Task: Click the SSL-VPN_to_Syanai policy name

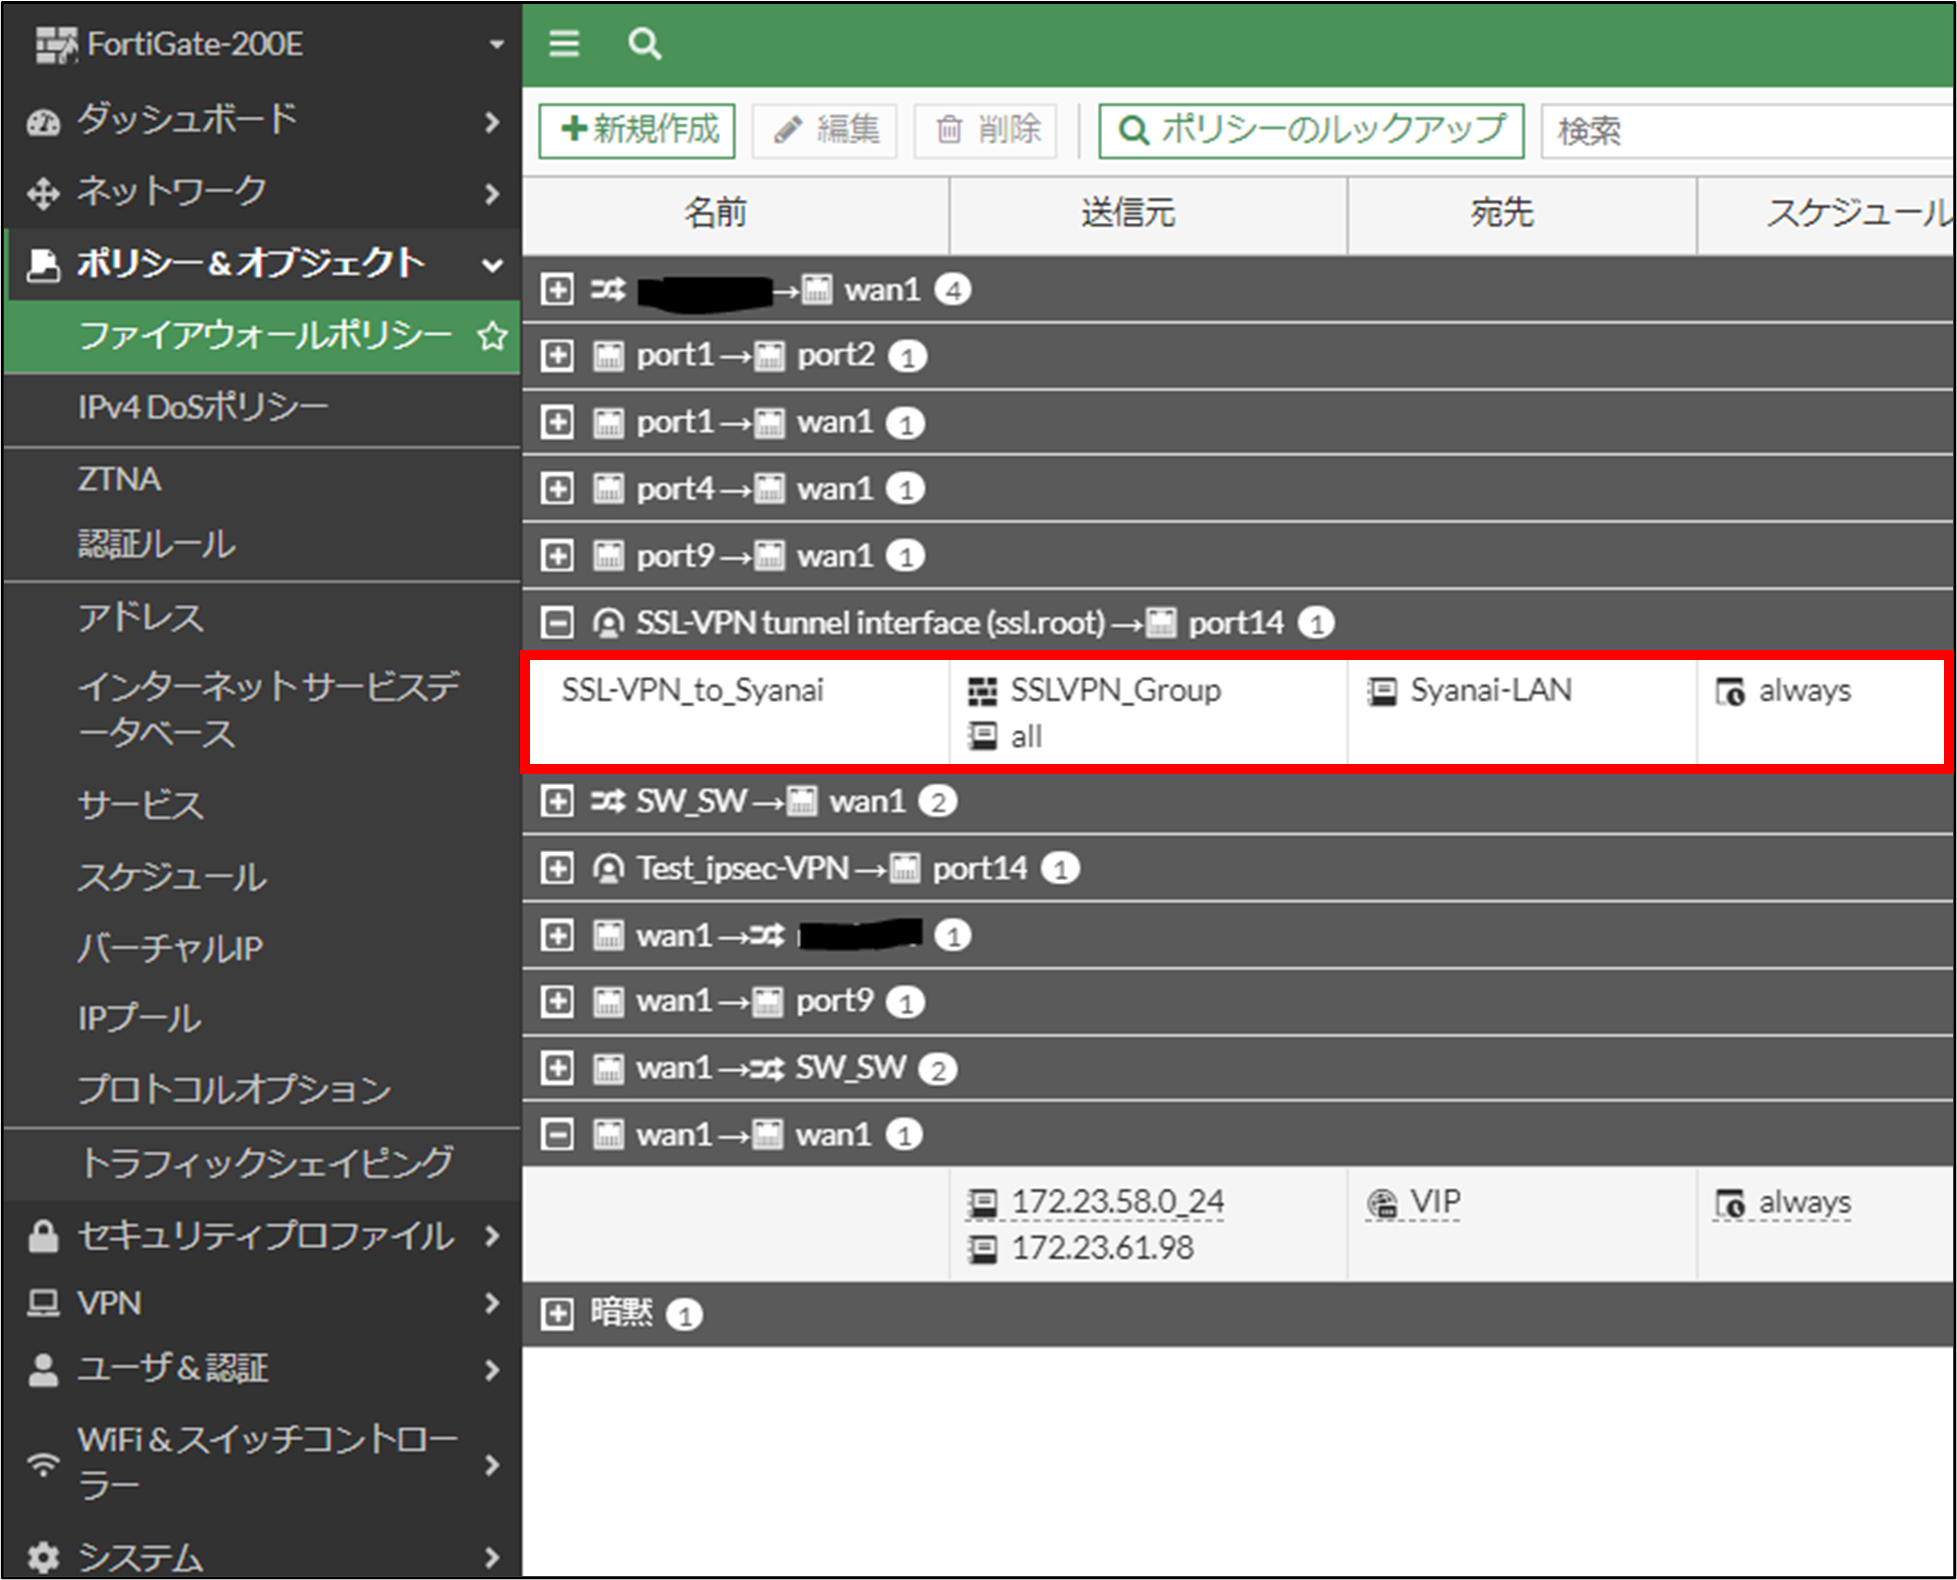Action: point(692,690)
